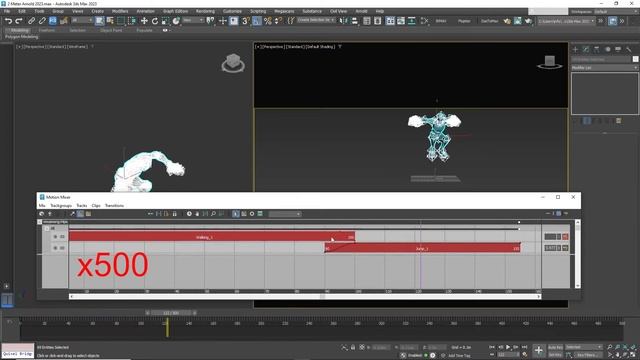This screenshot has height=360, width=640.
Task: Activate the Select and Place tool
Action: pyautogui.click(x=176, y=21)
